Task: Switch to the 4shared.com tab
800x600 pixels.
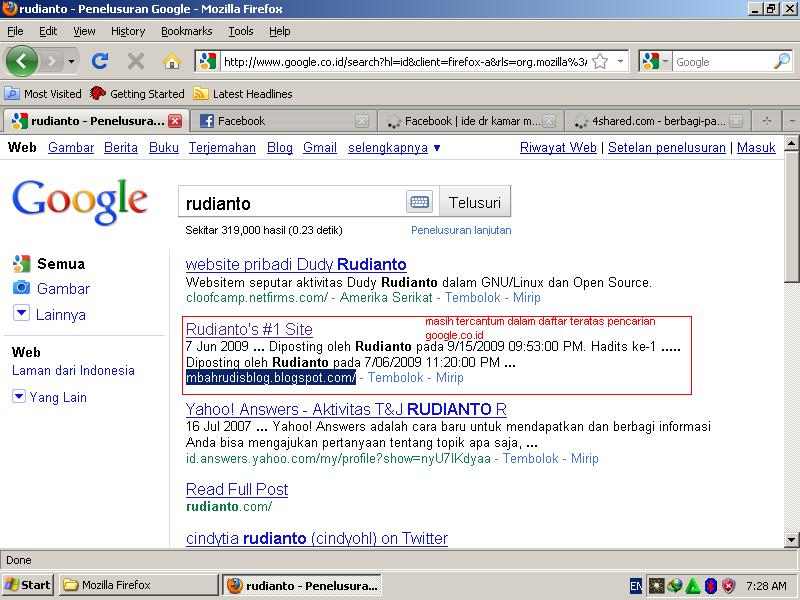Action: click(657, 121)
